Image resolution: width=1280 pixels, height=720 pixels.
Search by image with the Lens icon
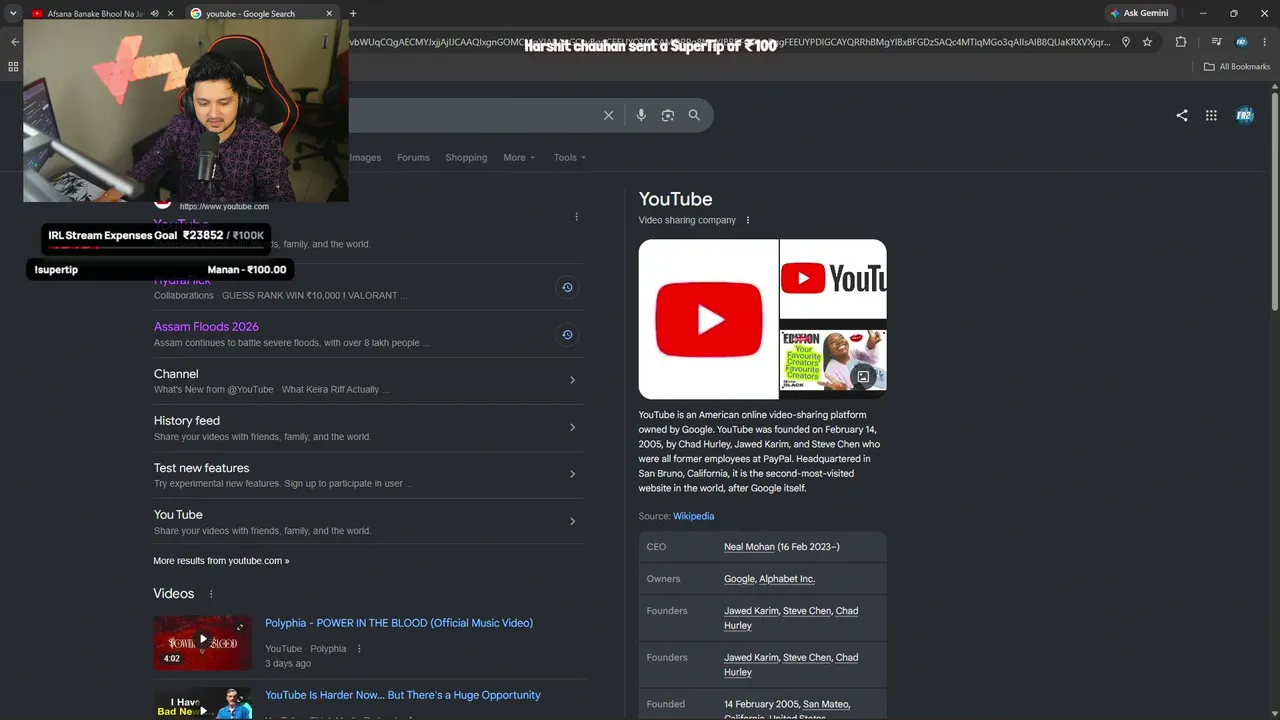pyautogui.click(x=668, y=115)
